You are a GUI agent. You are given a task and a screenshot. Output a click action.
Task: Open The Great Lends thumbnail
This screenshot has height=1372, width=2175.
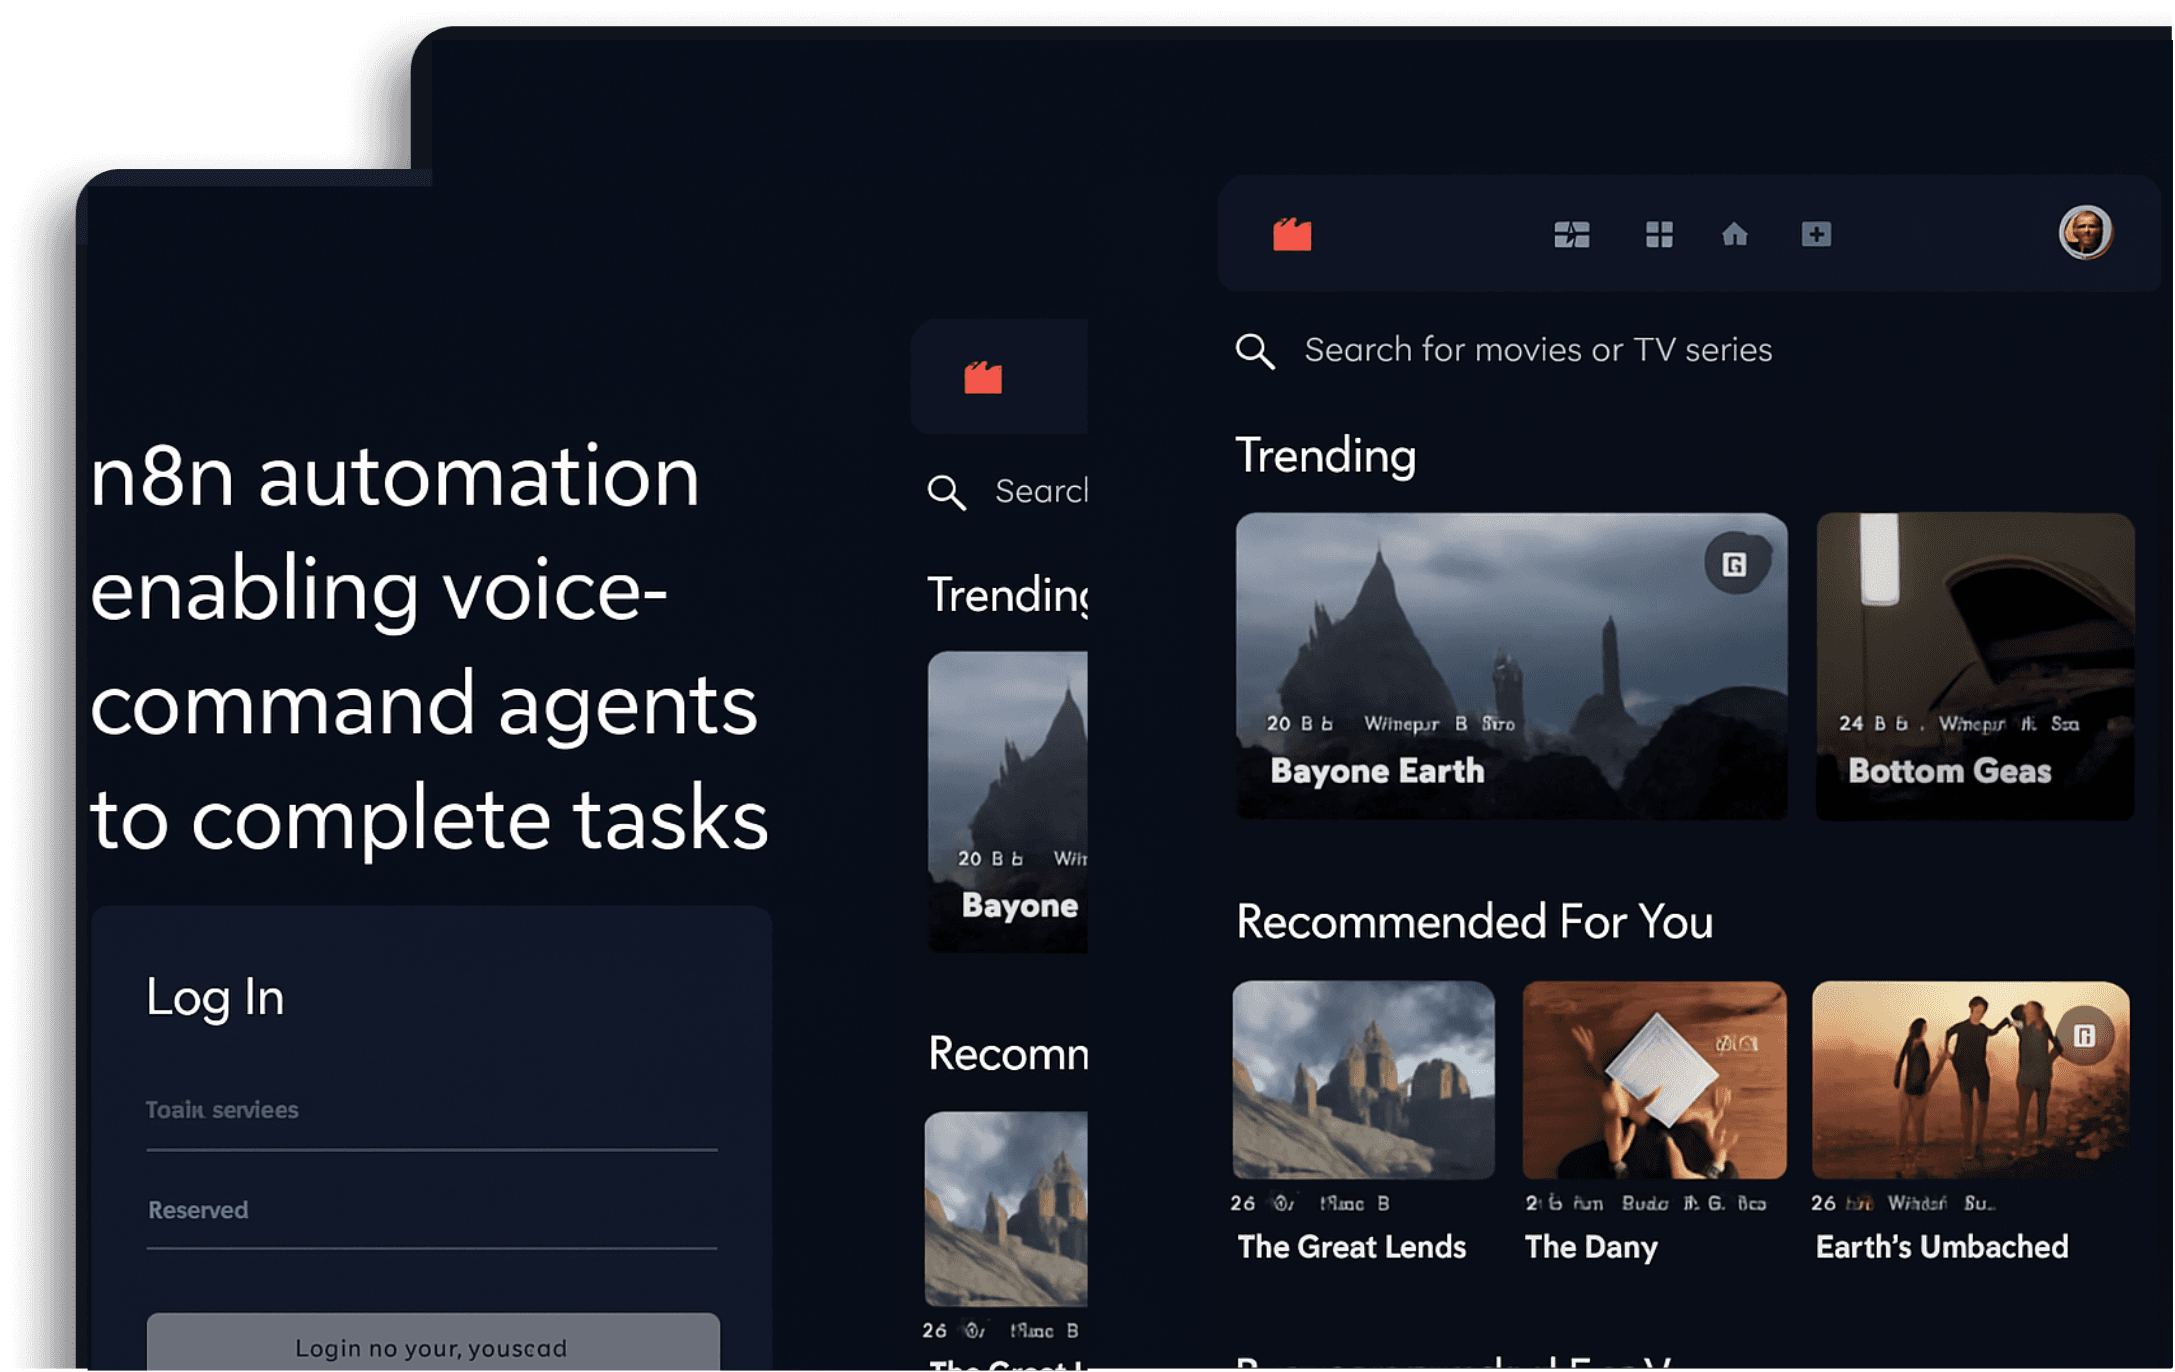tap(1364, 1080)
